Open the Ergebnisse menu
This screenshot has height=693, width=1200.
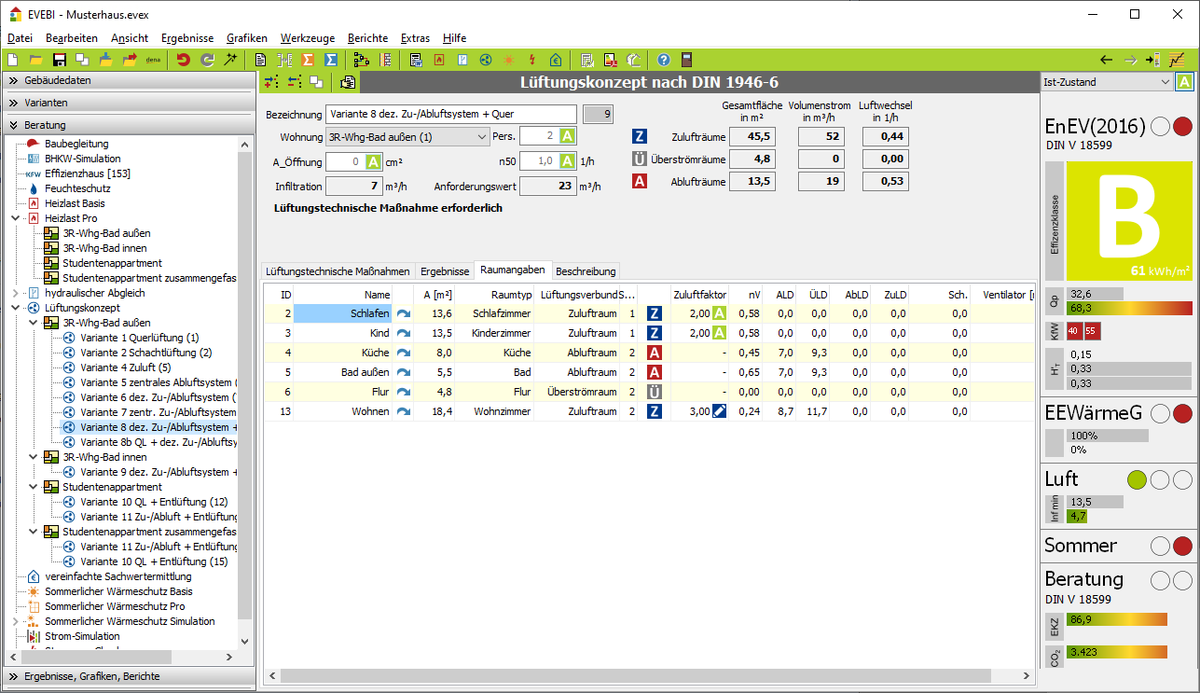click(188, 37)
